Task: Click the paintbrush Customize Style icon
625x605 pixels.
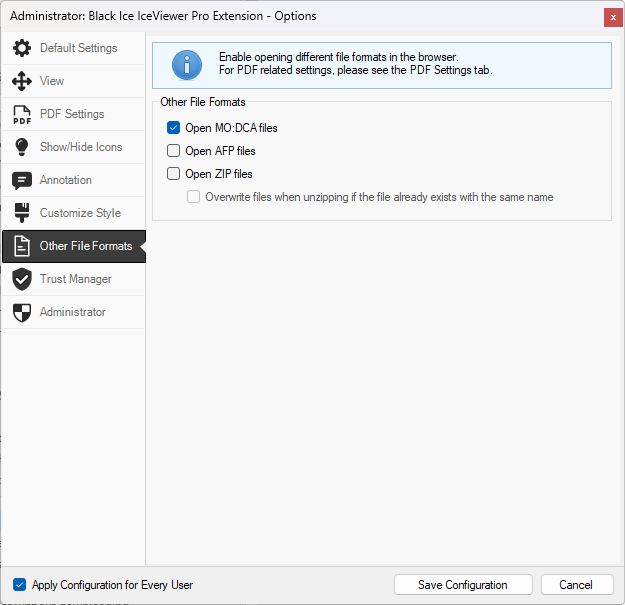Action: [22, 213]
